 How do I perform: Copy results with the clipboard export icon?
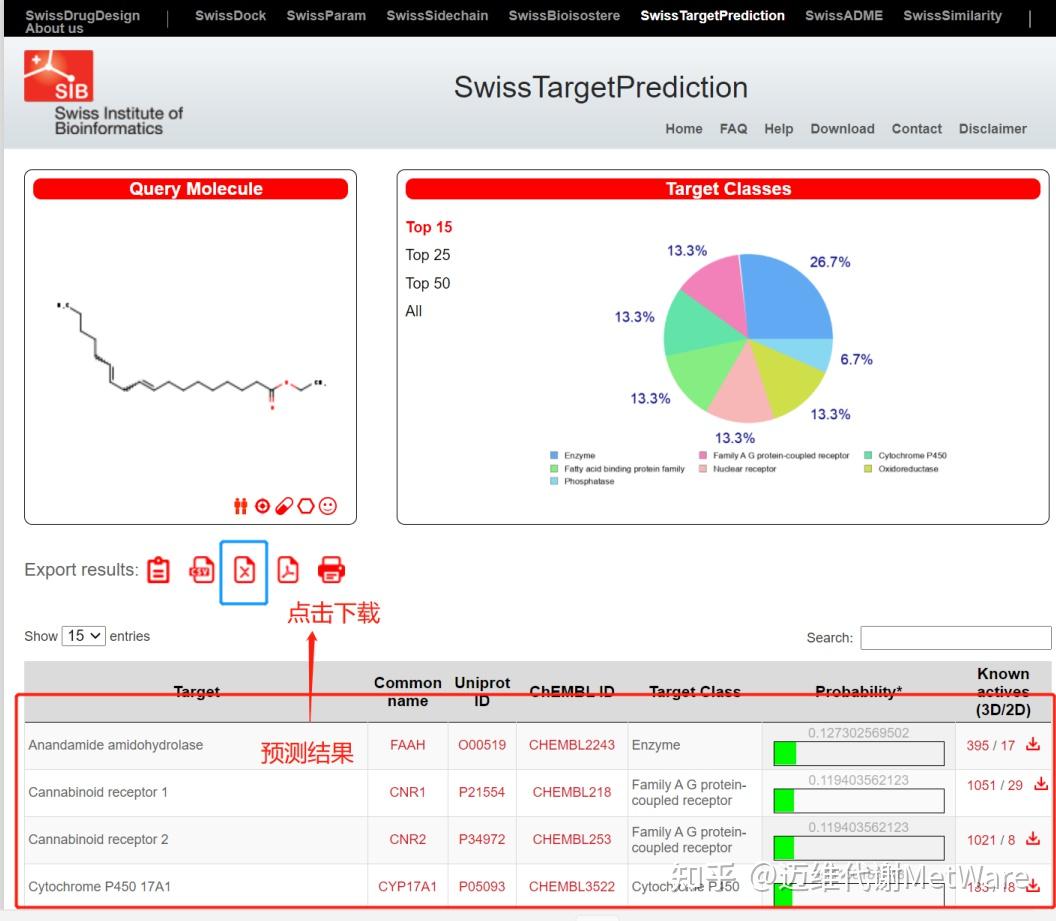(x=158, y=570)
